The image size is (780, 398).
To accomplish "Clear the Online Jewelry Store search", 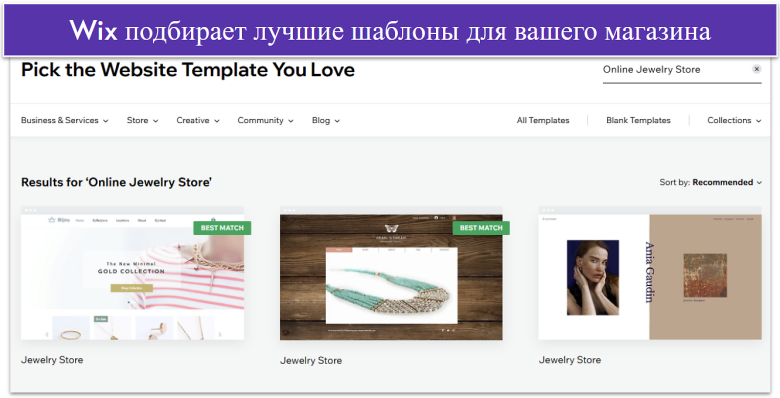I will [756, 69].
